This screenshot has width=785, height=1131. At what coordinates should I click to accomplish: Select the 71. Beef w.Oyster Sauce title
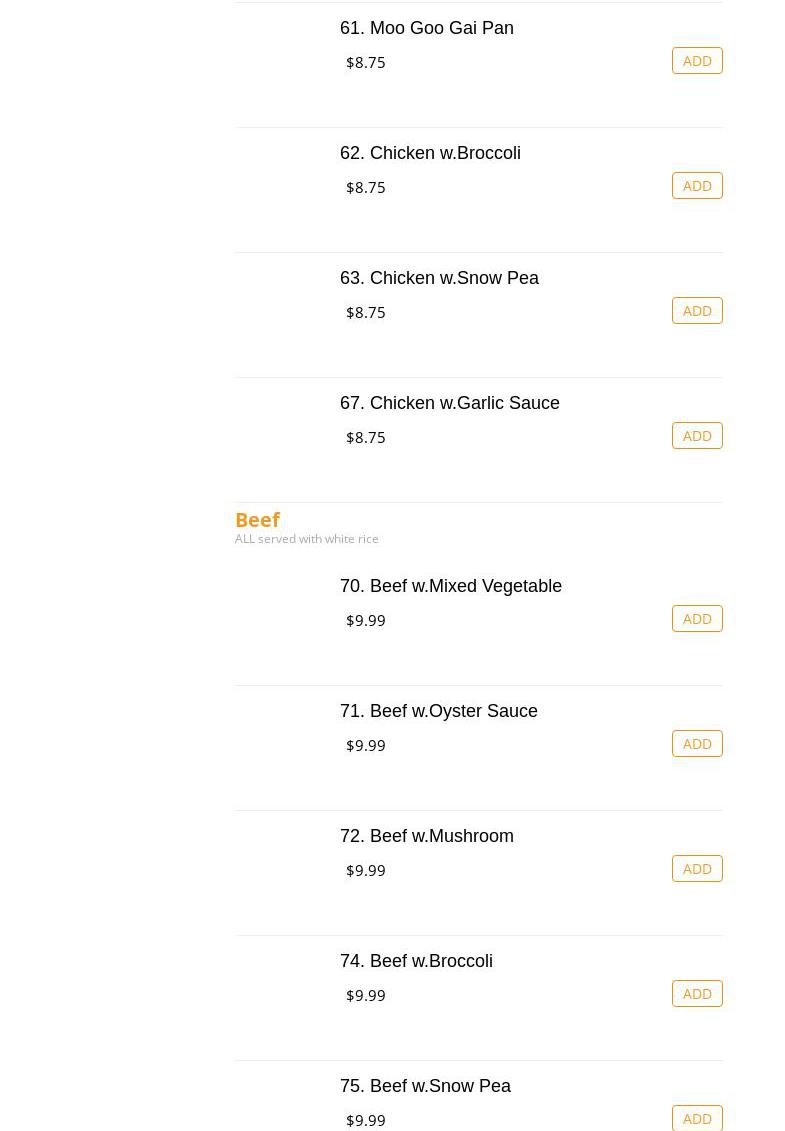click(x=439, y=711)
